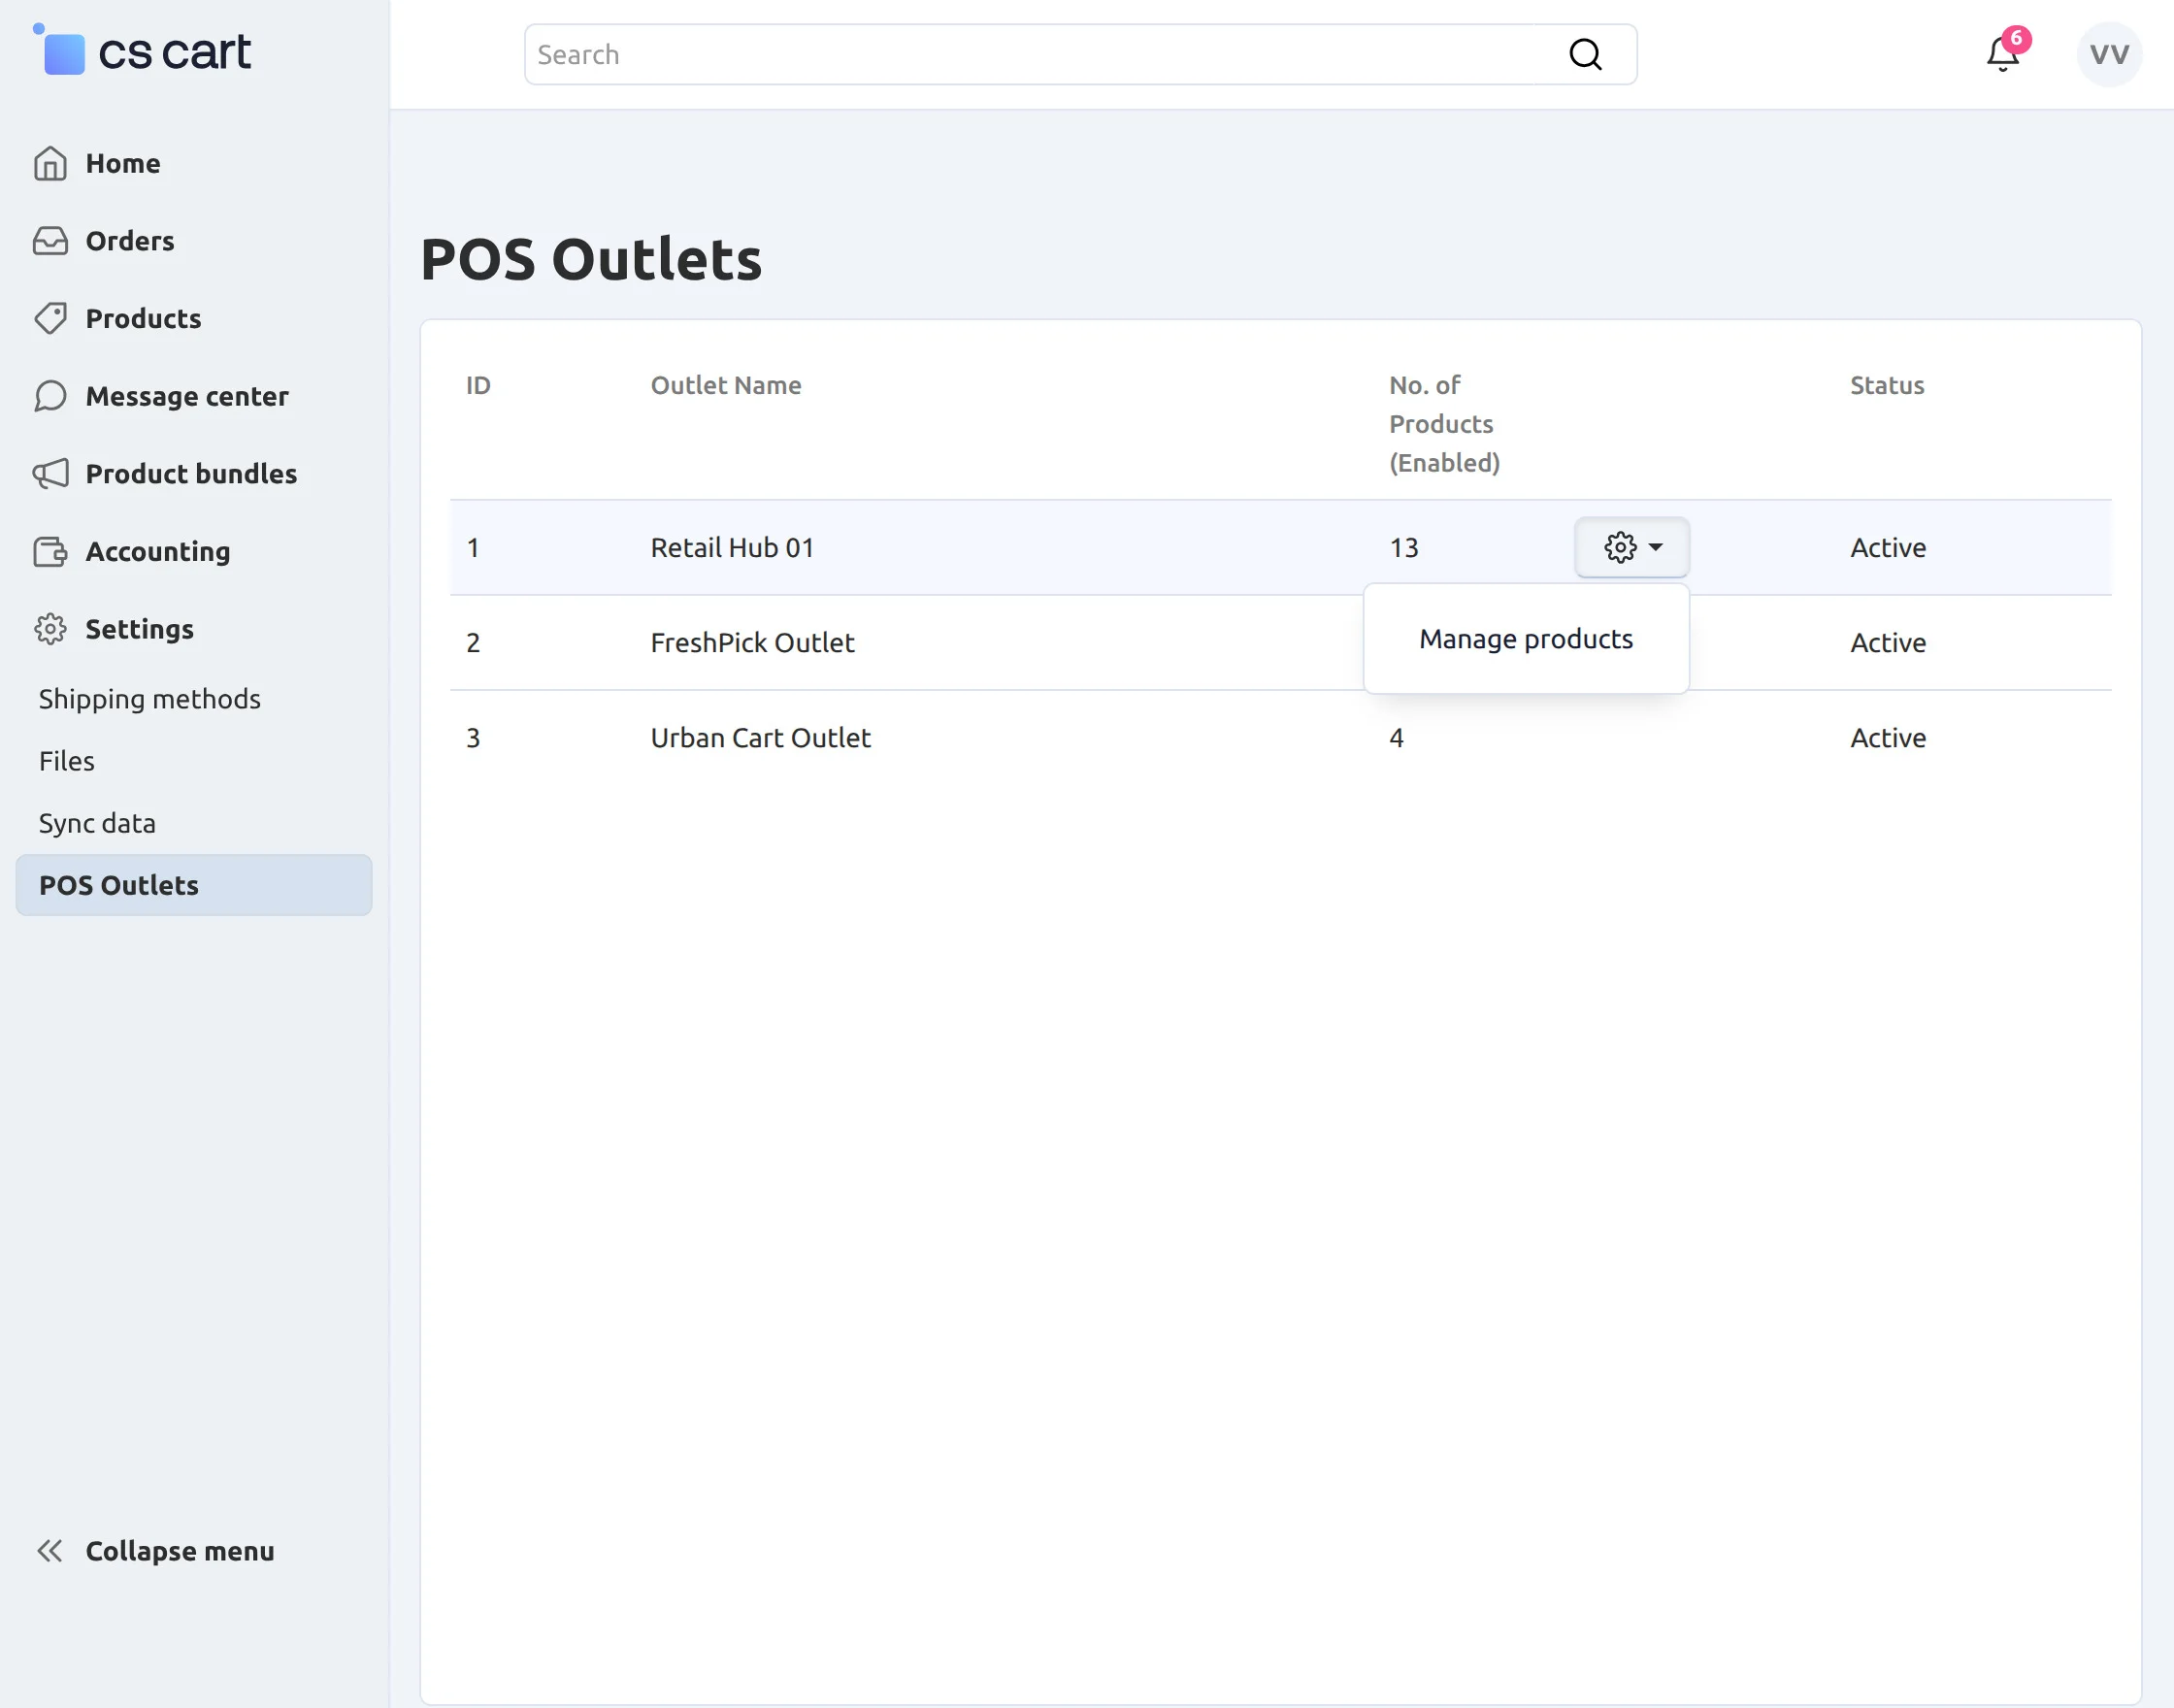
Task: Click the search magnifier icon
Action: pyautogui.click(x=1585, y=54)
